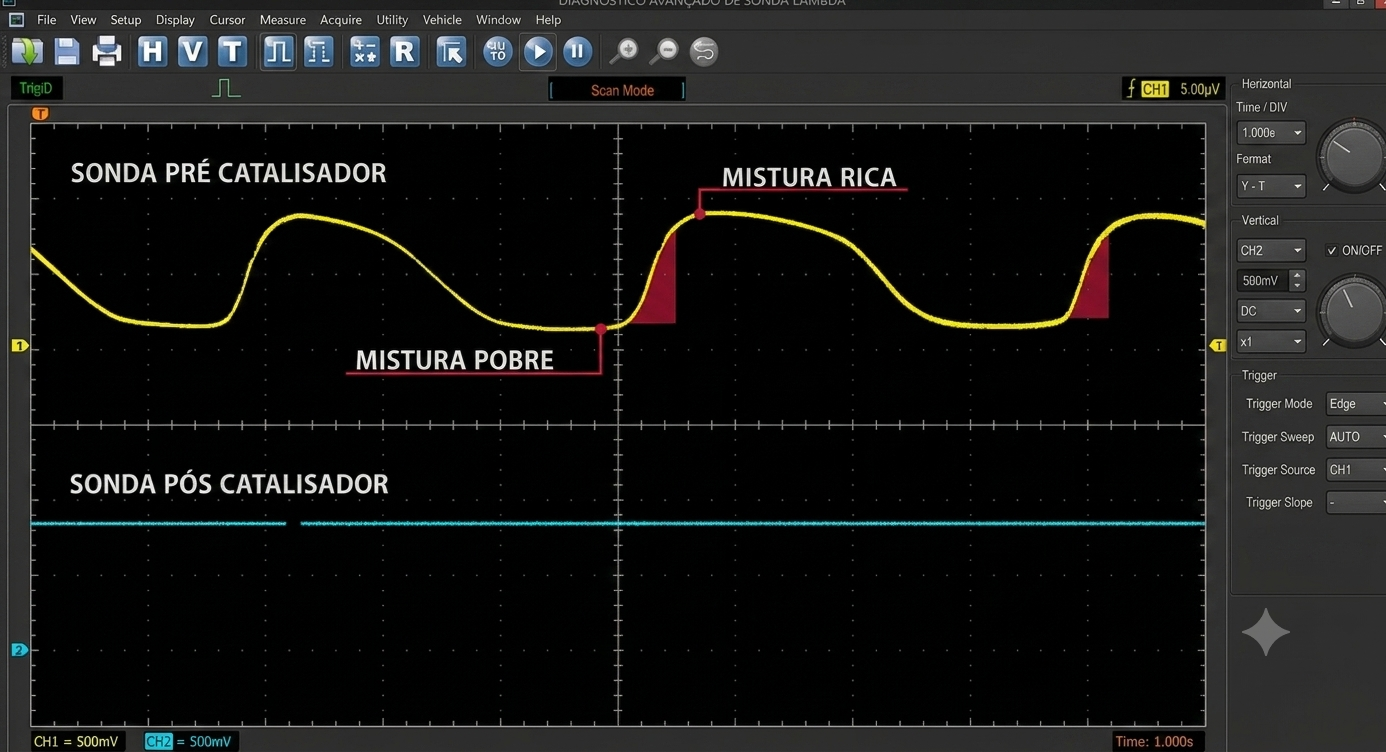
Task: Click the CH1 yellow ground level marker
Action: 19,346
